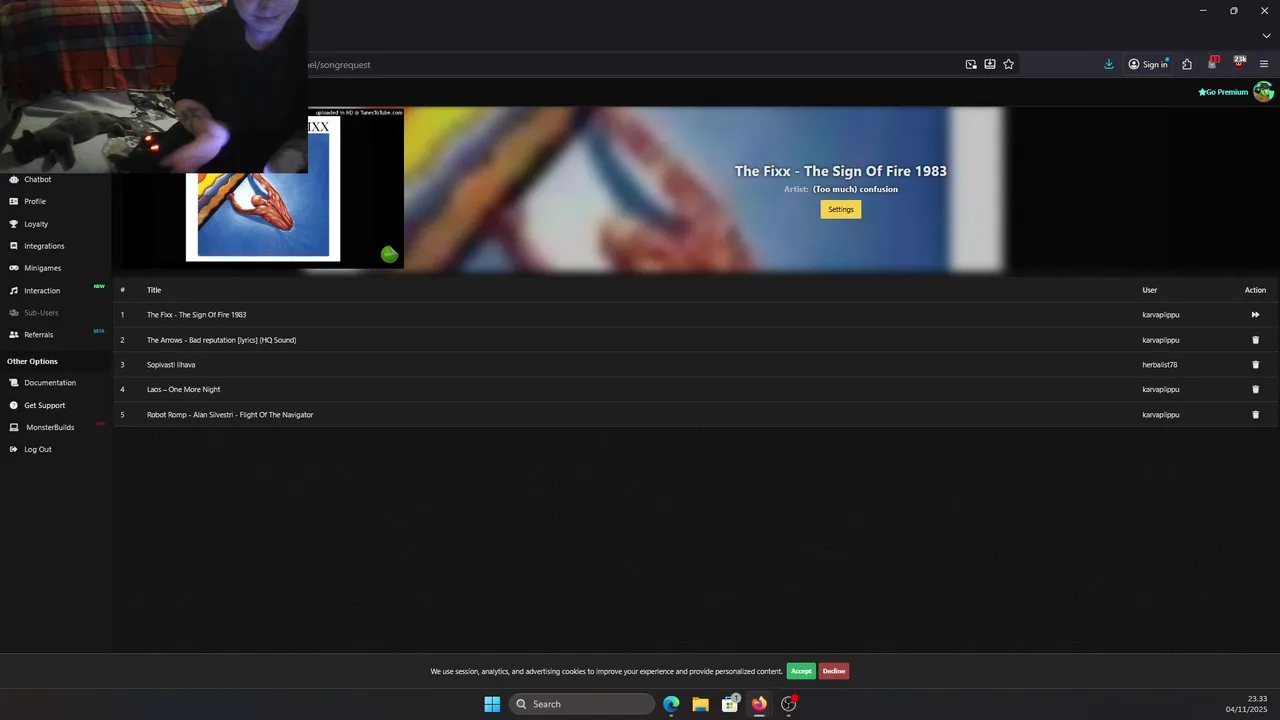The width and height of the screenshot is (1280, 720).
Task: Open File Explorer from the taskbar
Action: coord(700,704)
